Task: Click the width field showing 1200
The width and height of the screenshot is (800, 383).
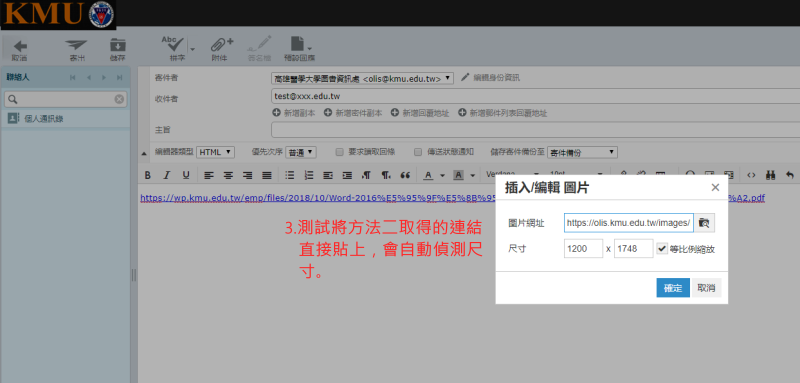Action: click(583, 249)
